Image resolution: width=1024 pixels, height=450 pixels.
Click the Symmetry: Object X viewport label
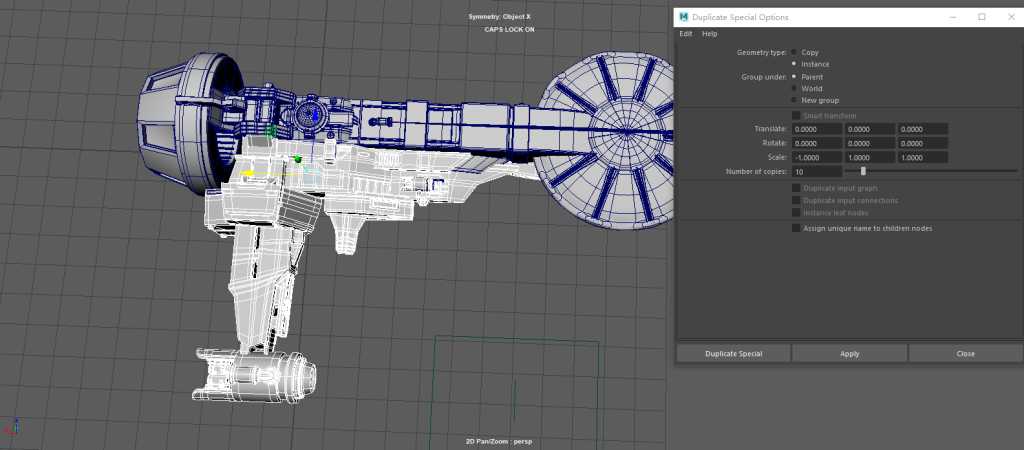point(500,16)
